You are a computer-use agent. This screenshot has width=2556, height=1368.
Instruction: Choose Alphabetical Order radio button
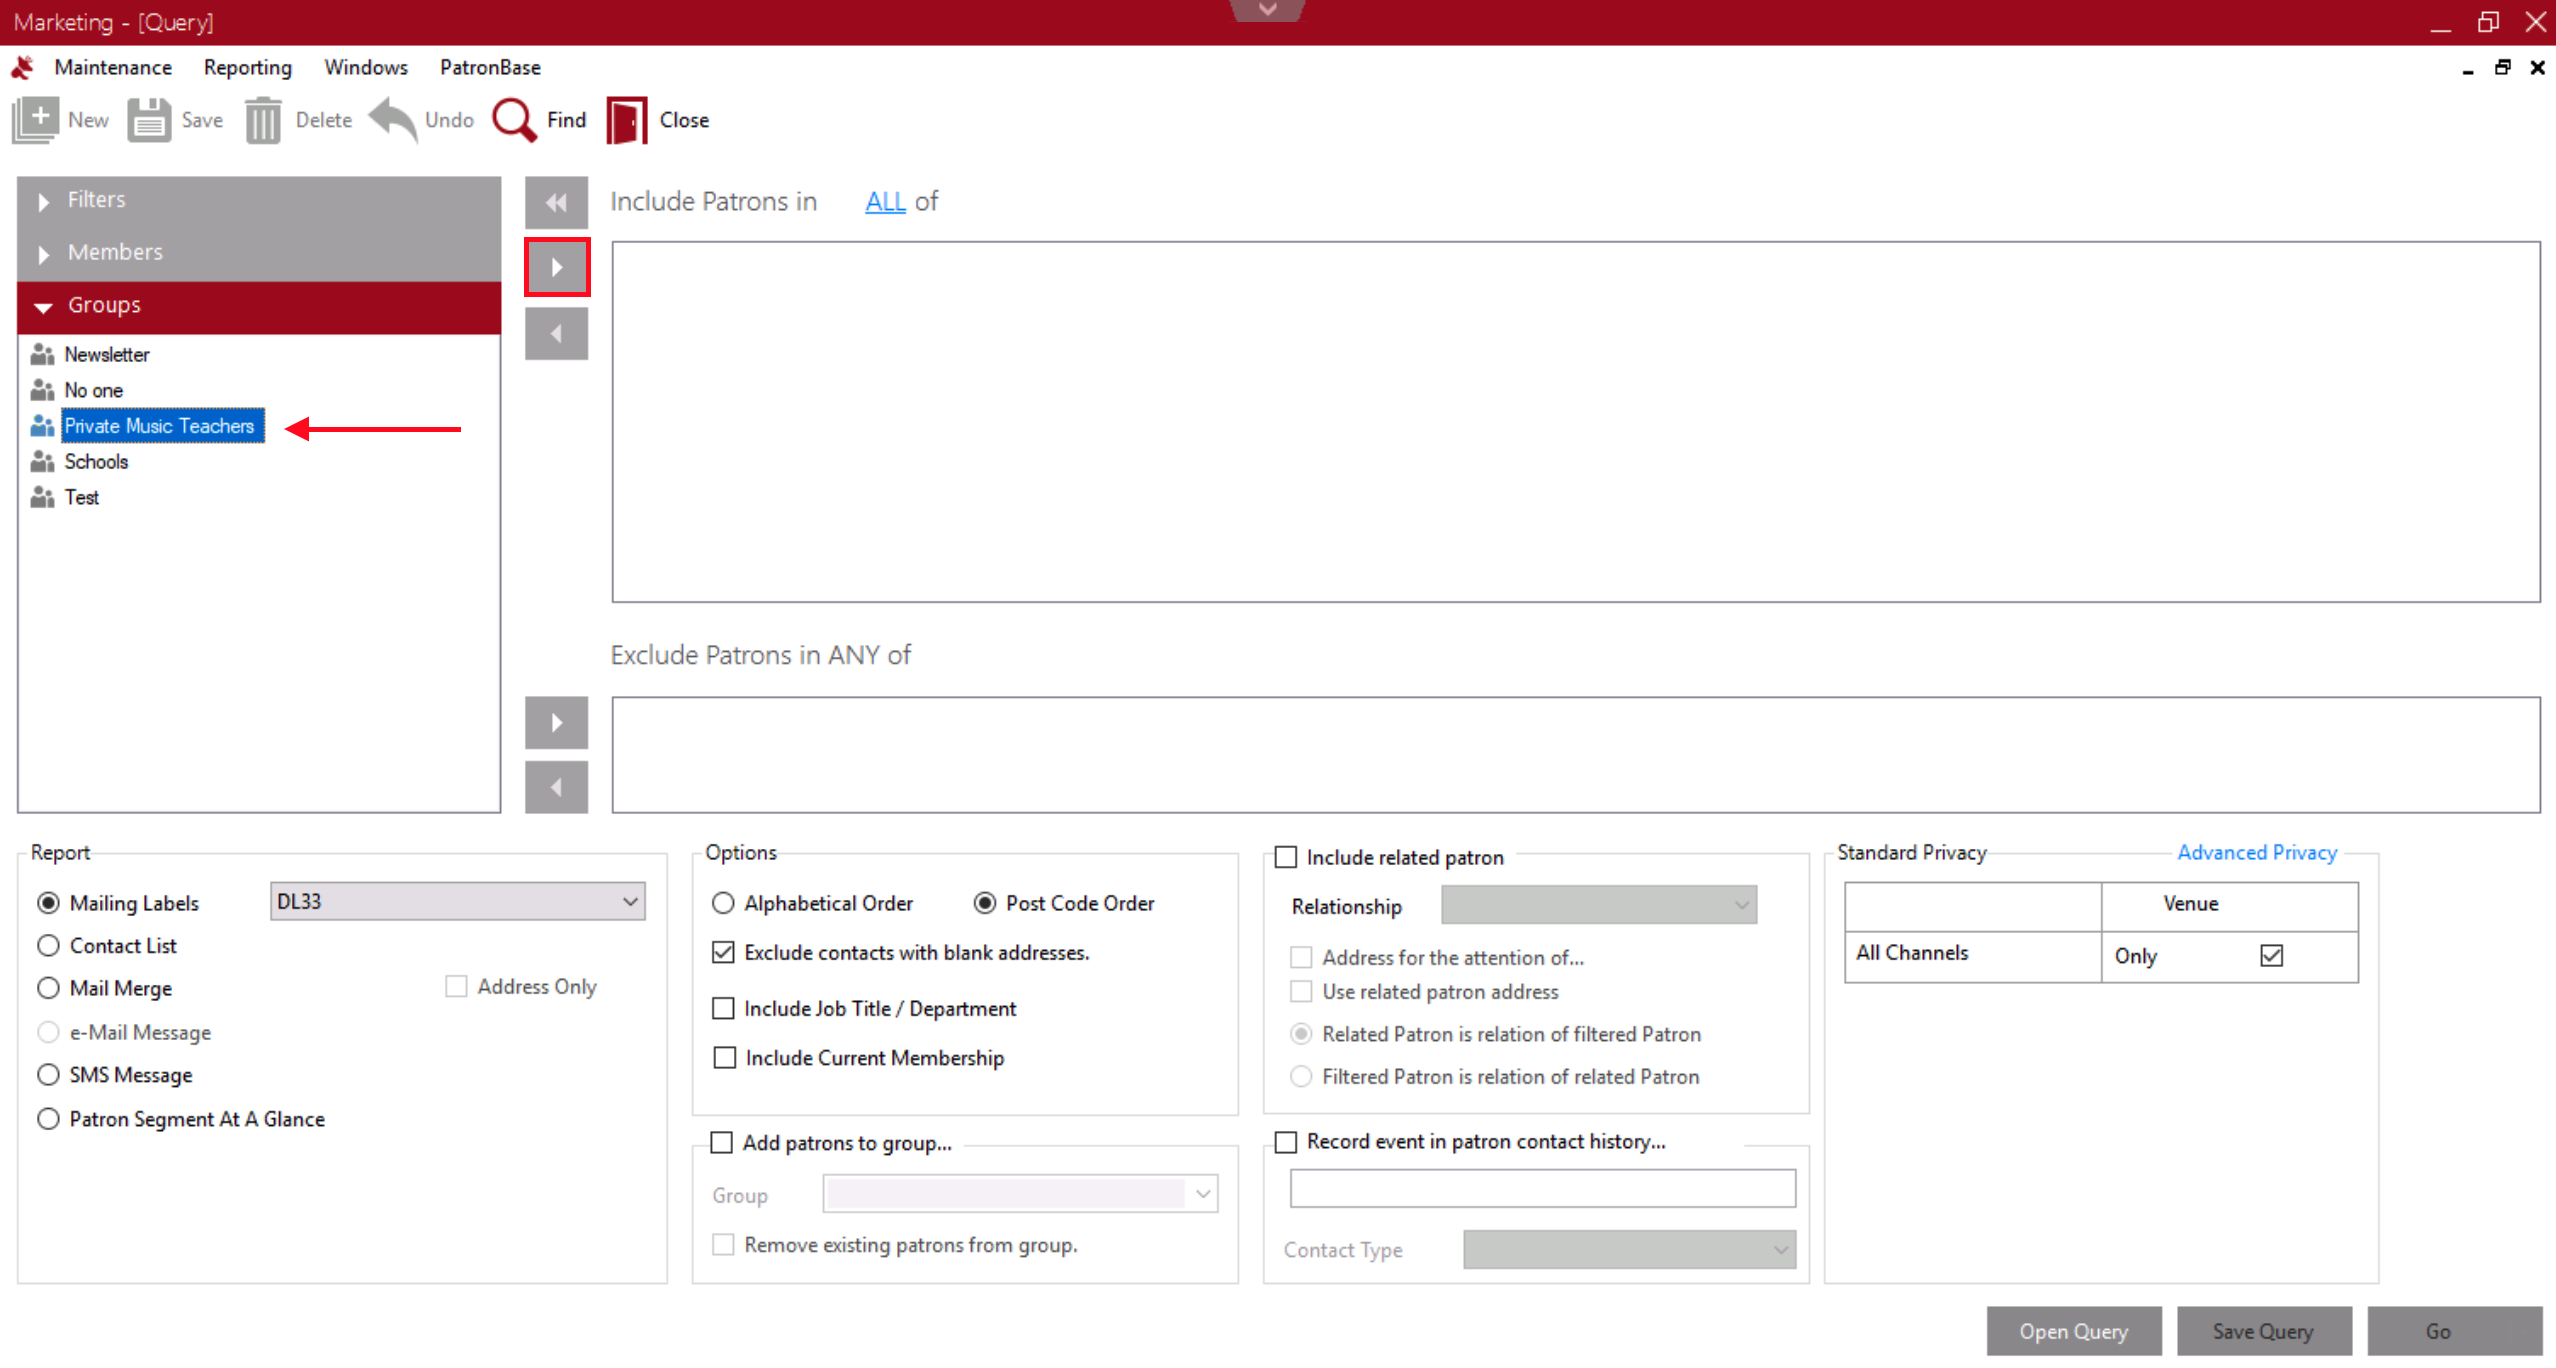pos(723,903)
